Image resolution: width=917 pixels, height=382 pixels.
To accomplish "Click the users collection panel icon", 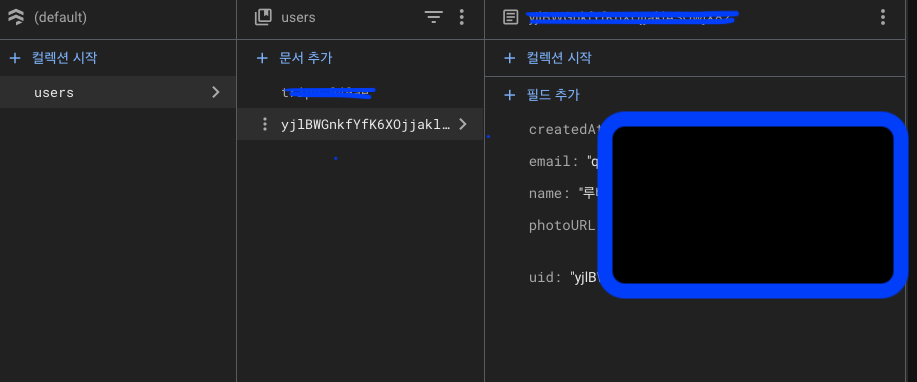I will (x=263, y=18).
